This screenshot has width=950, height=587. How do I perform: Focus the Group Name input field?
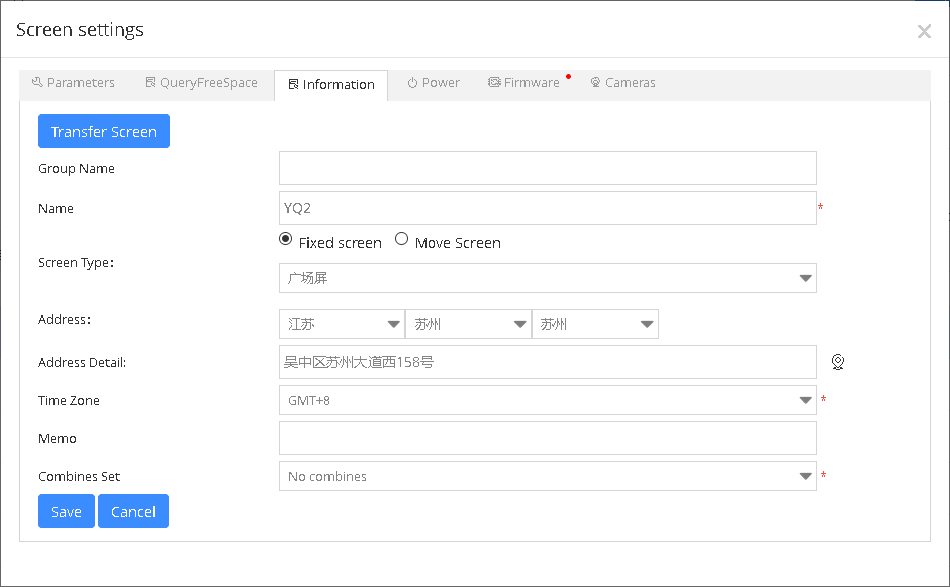[548, 168]
